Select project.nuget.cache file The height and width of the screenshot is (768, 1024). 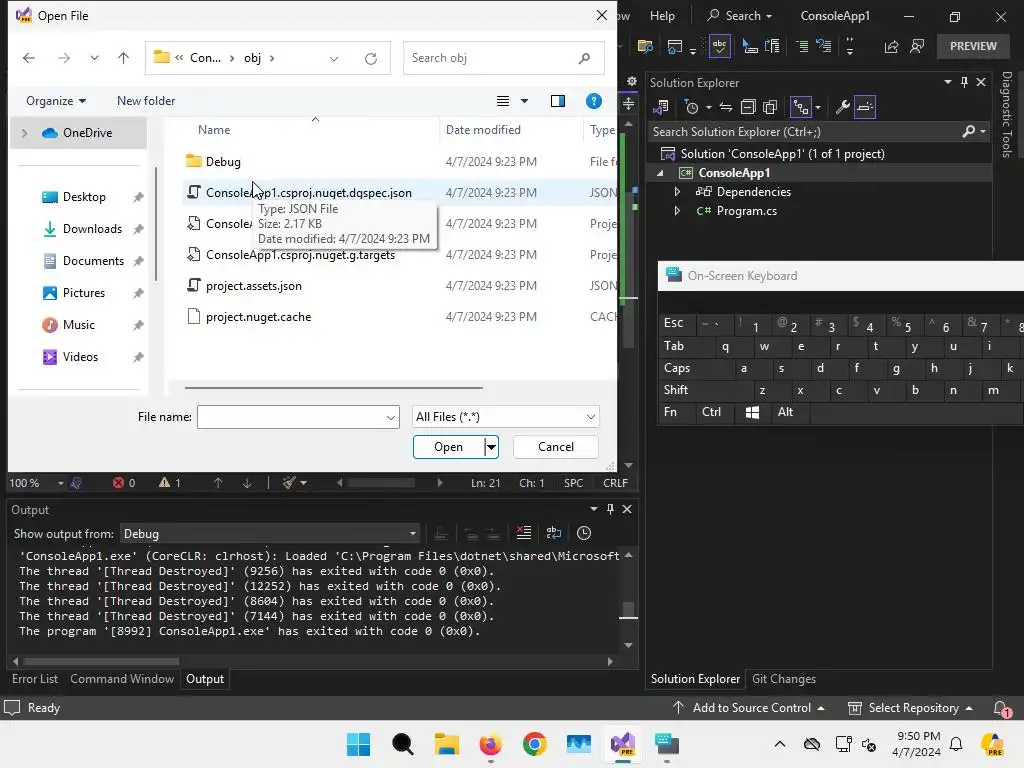[x=258, y=317]
